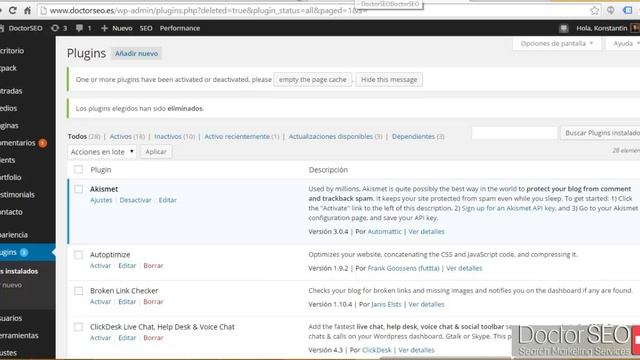The width and height of the screenshot is (640, 360).
Task: Filter by Actualizaciones disponibles
Action: (x=331, y=136)
